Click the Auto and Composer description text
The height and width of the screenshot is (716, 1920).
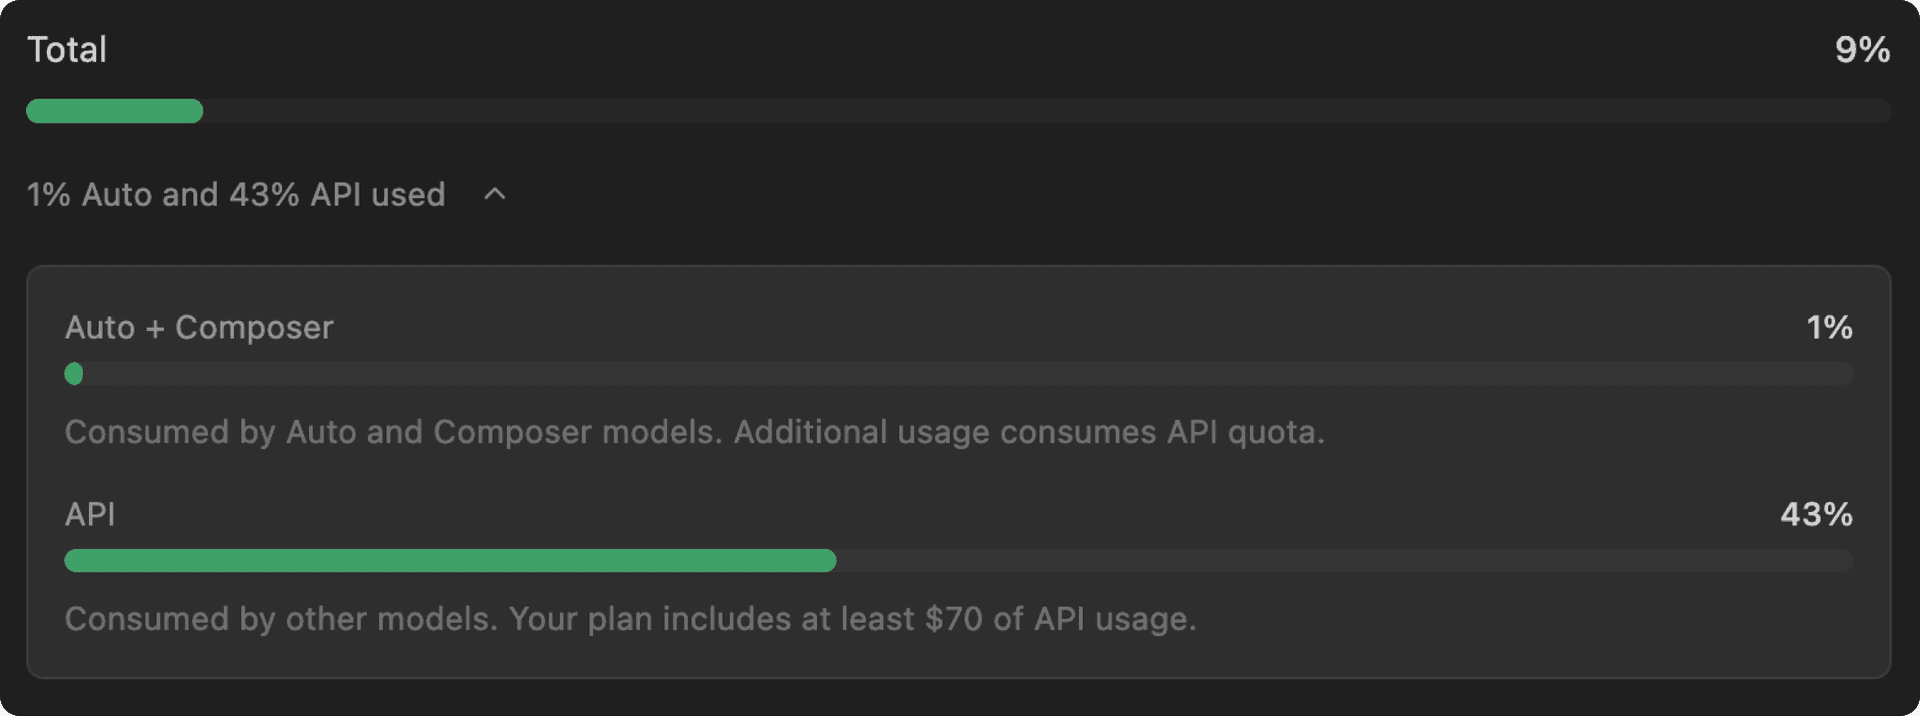click(695, 432)
